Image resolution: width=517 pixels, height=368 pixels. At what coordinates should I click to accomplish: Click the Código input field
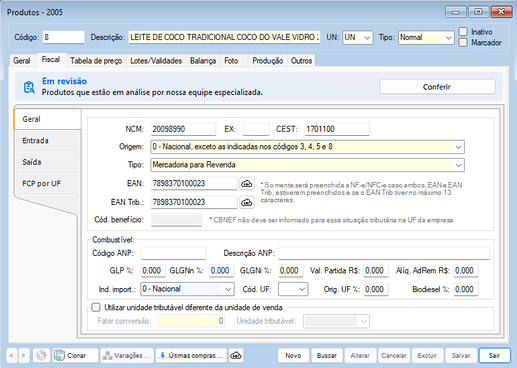click(x=63, y=37)
